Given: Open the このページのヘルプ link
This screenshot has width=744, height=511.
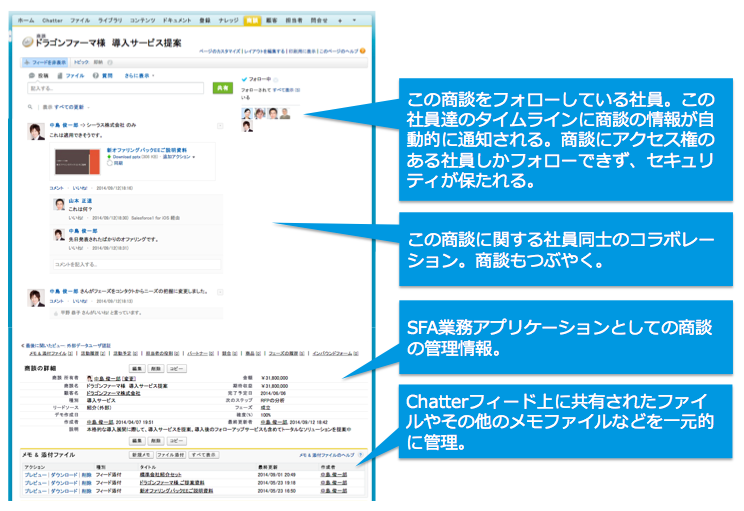Looking at the screenshot, I should (x=339, y=51).
